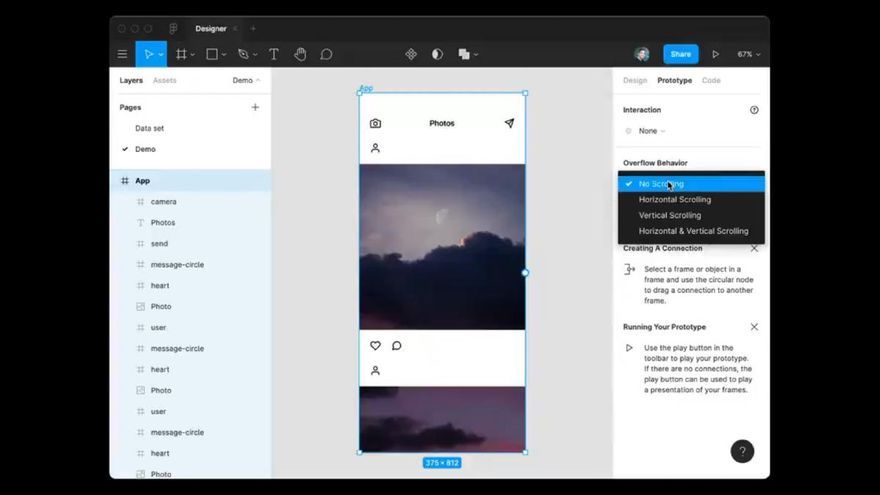880x495 pixels.
Task: Click the contrast Mask icon
Action: point(437,54)
